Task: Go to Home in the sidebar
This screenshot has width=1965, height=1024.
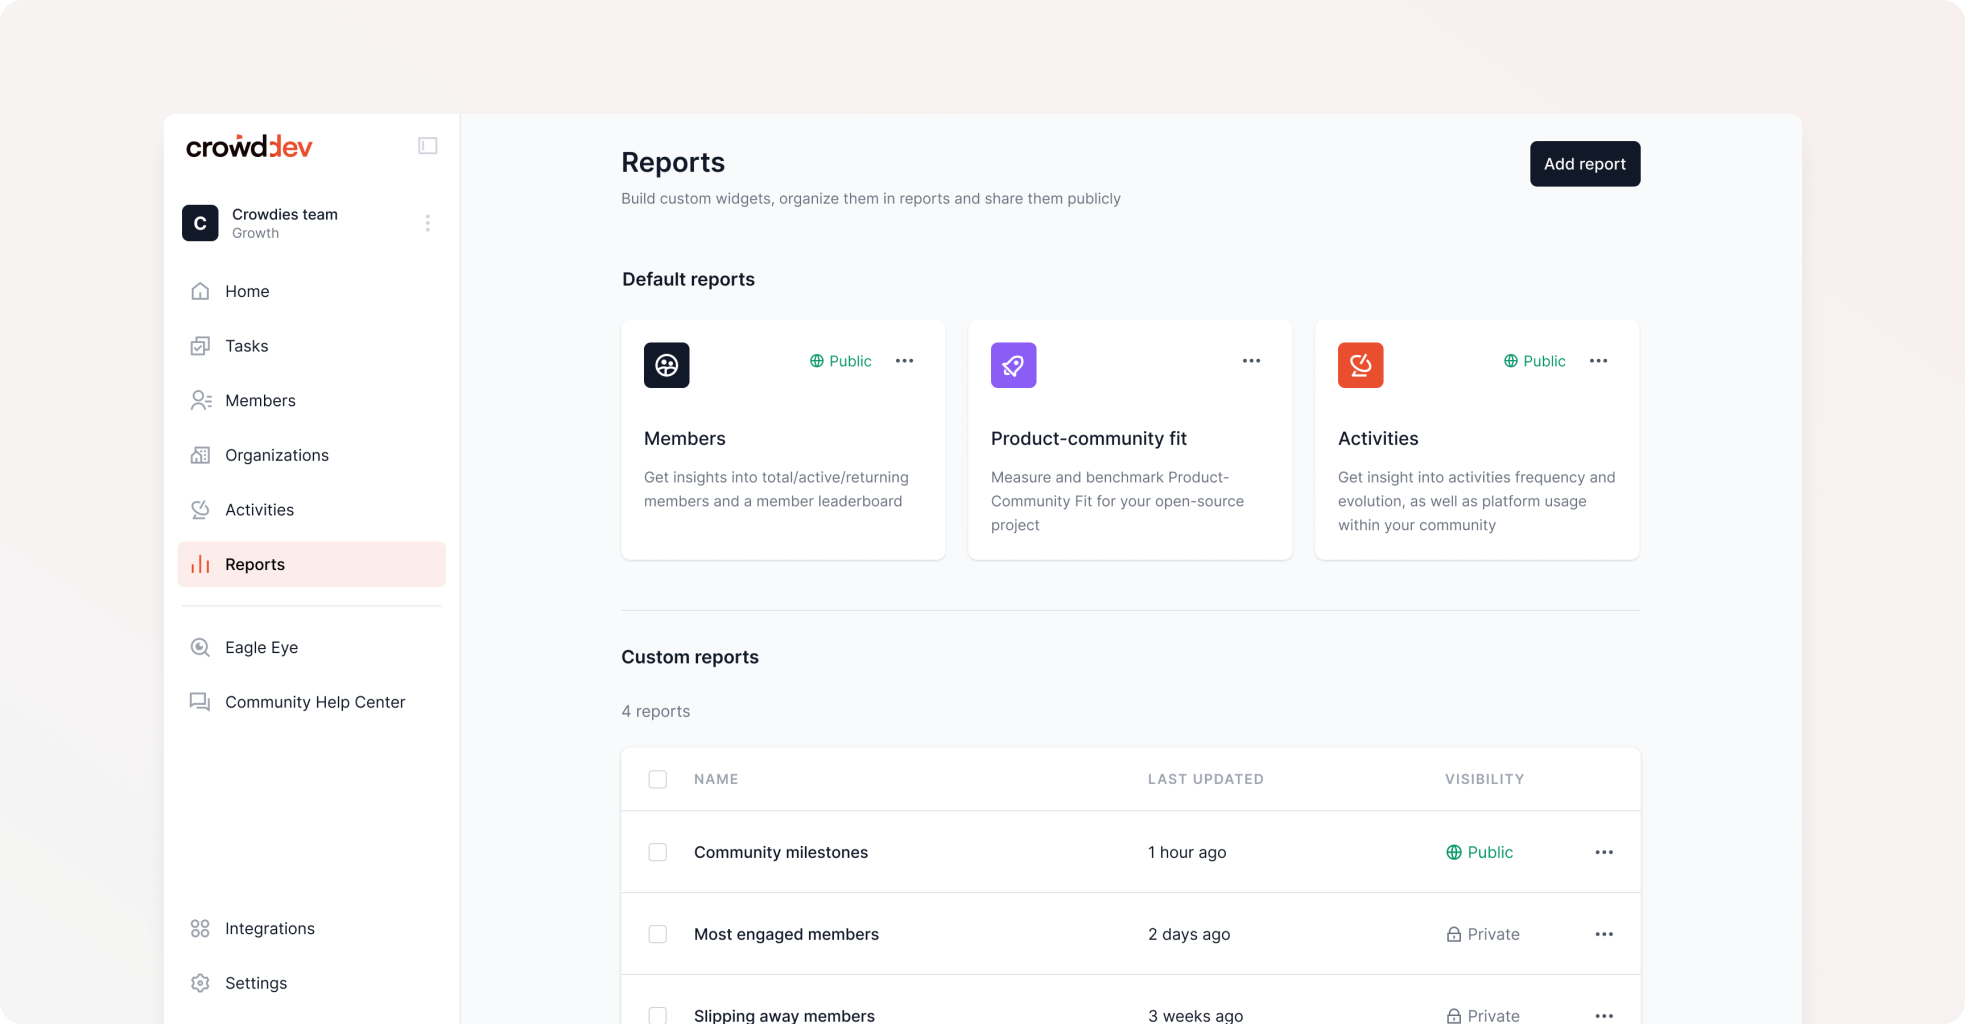Action: 311,291
